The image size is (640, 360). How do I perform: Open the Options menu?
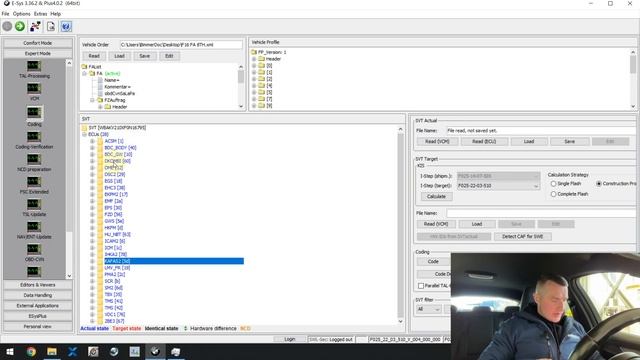coord(21,14)
